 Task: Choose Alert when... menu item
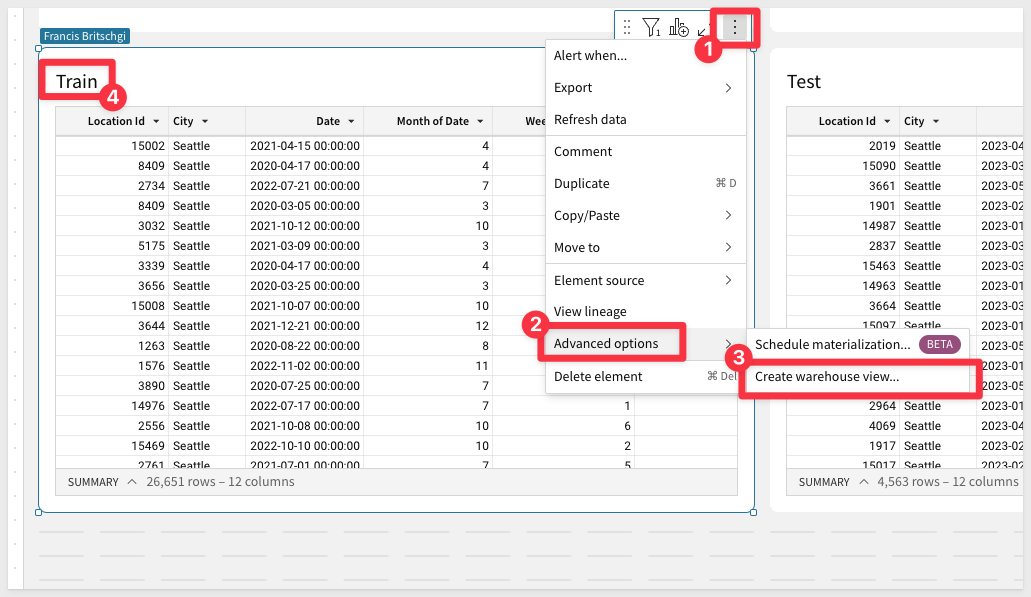(x=590, y=56)
